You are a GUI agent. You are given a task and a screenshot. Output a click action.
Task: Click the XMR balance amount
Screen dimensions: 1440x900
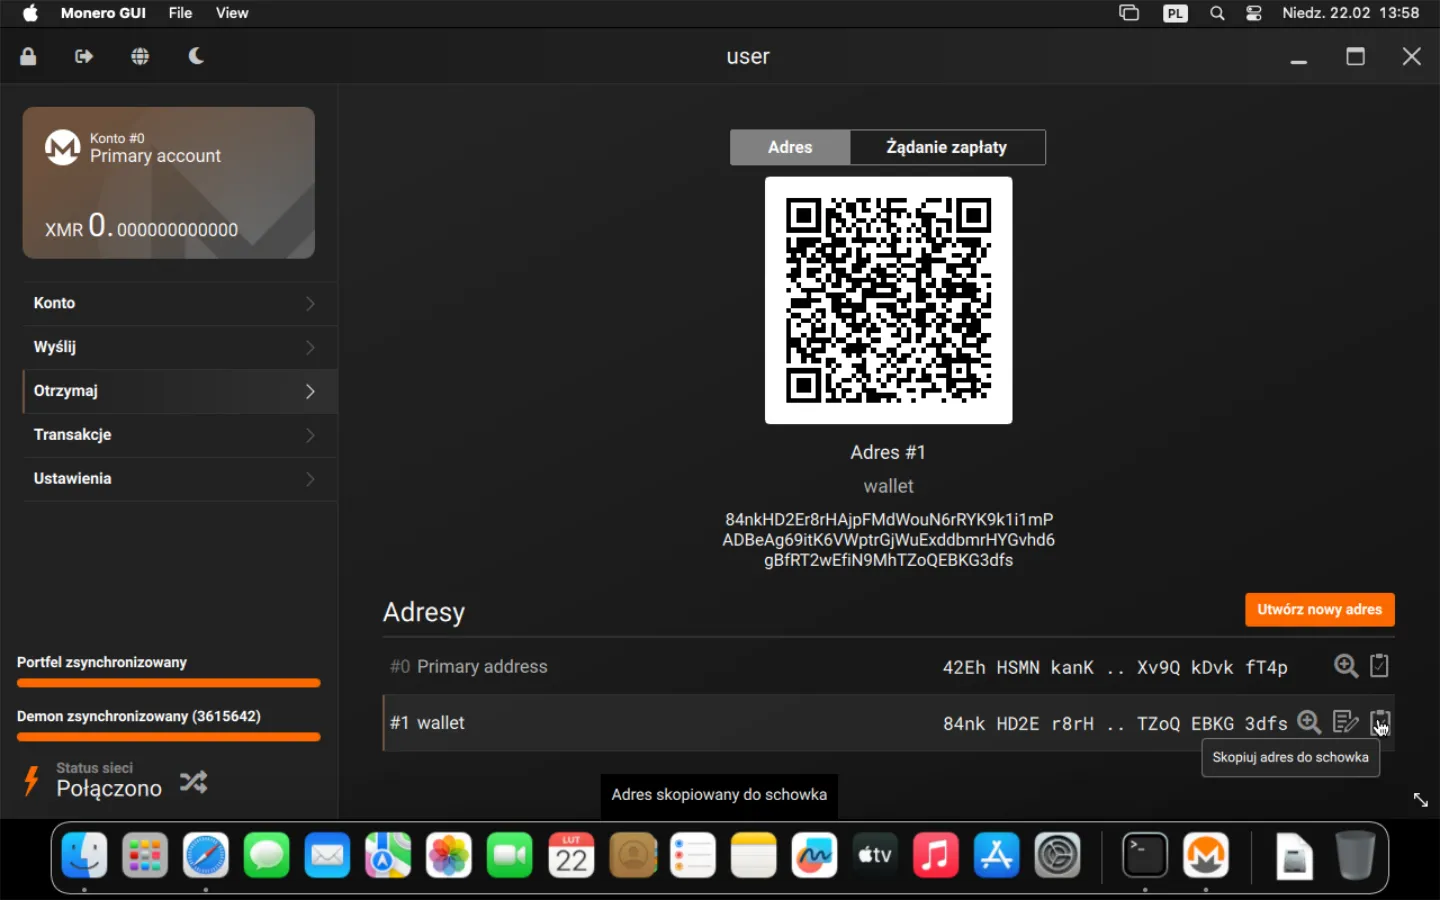click(141, 226)
